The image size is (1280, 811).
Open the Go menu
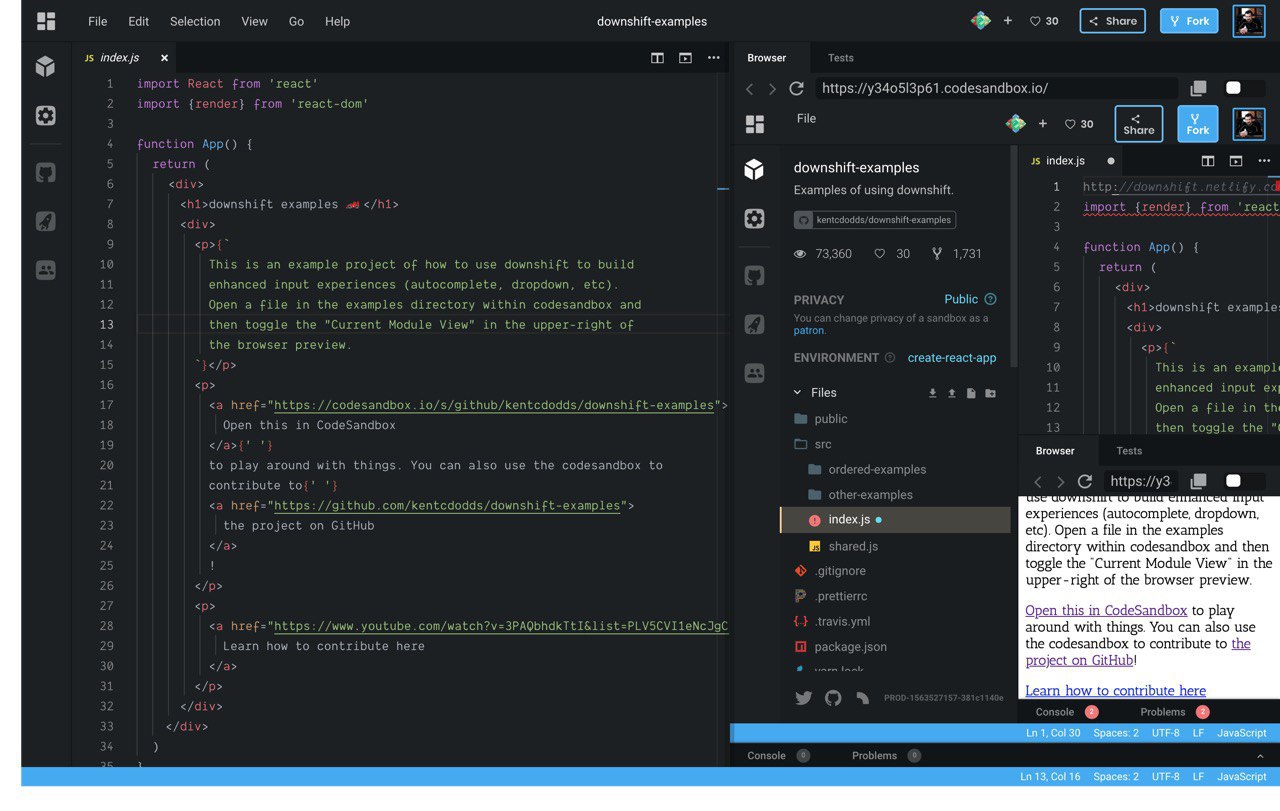pos(296,21)
